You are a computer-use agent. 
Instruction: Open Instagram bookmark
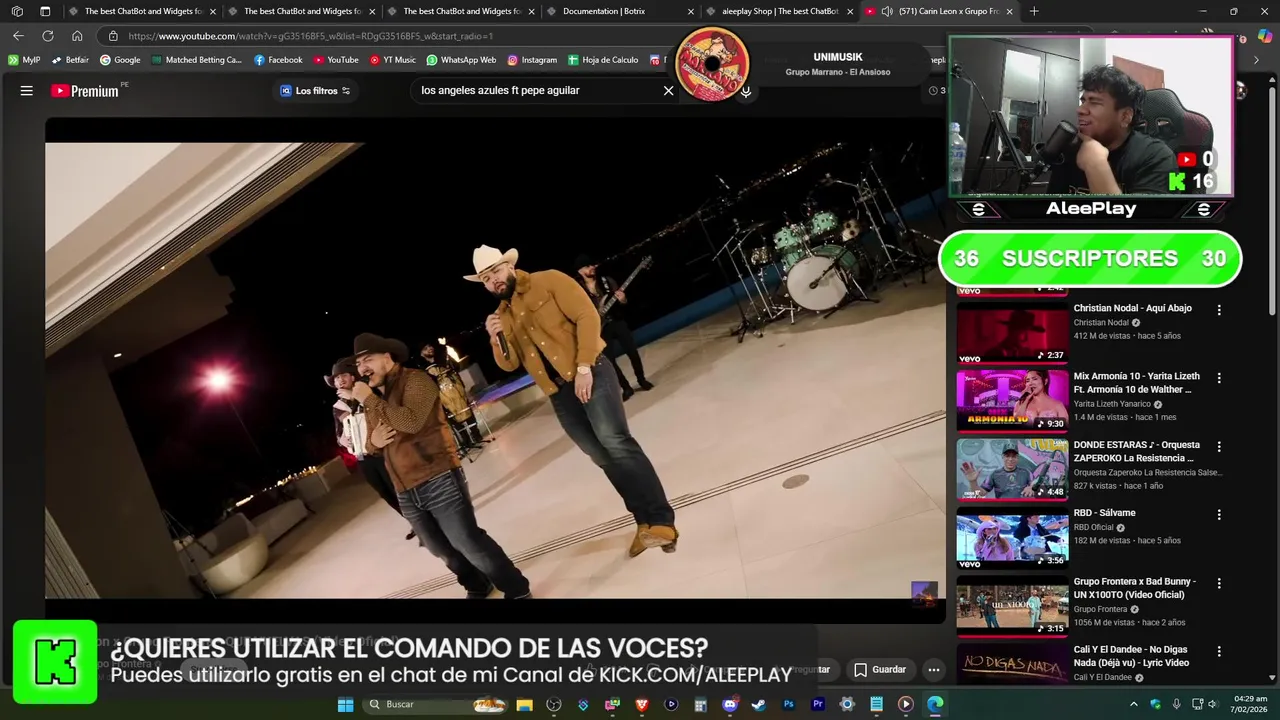tap(532, 60)
